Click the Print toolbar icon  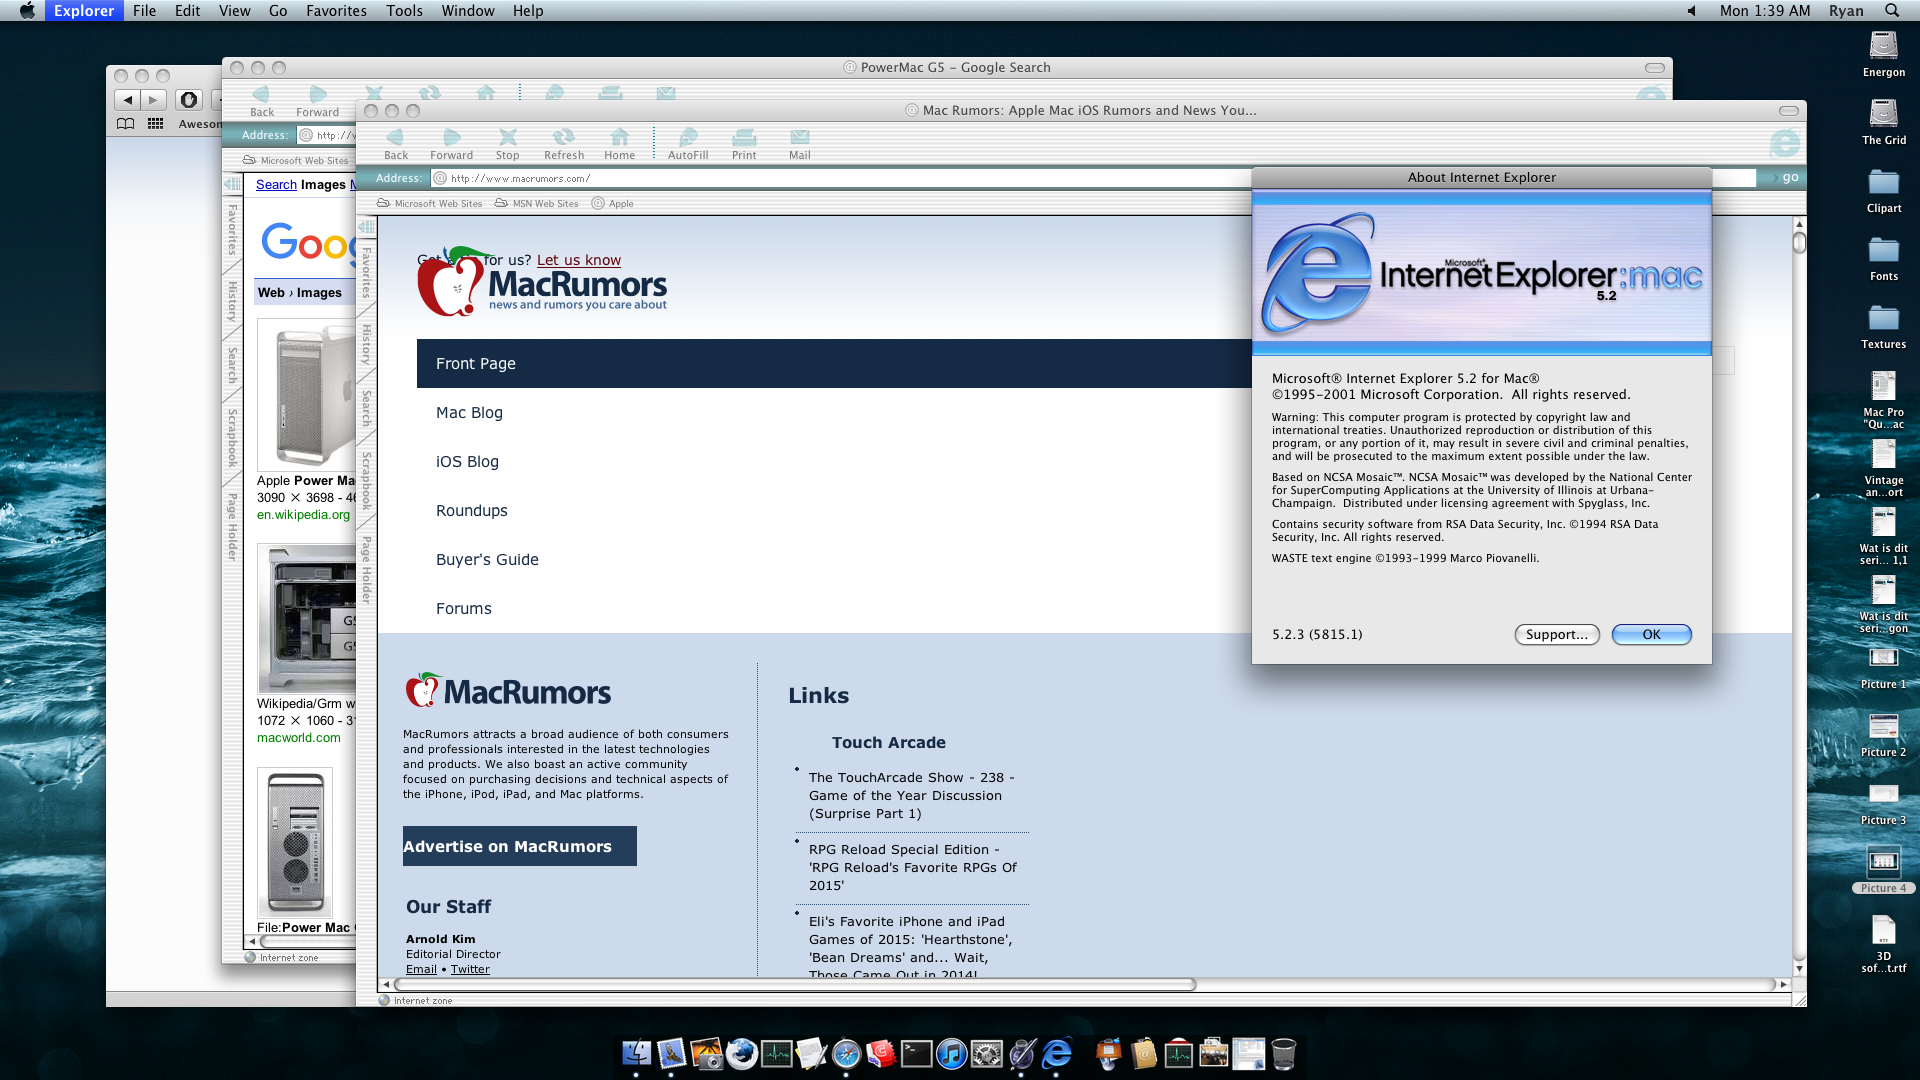(x=744, y=138)
